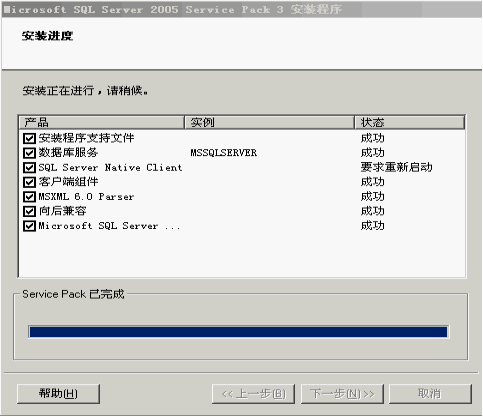
Task: Toggle the MSXML 6.0 Parser checkbox
Action: 29,197
